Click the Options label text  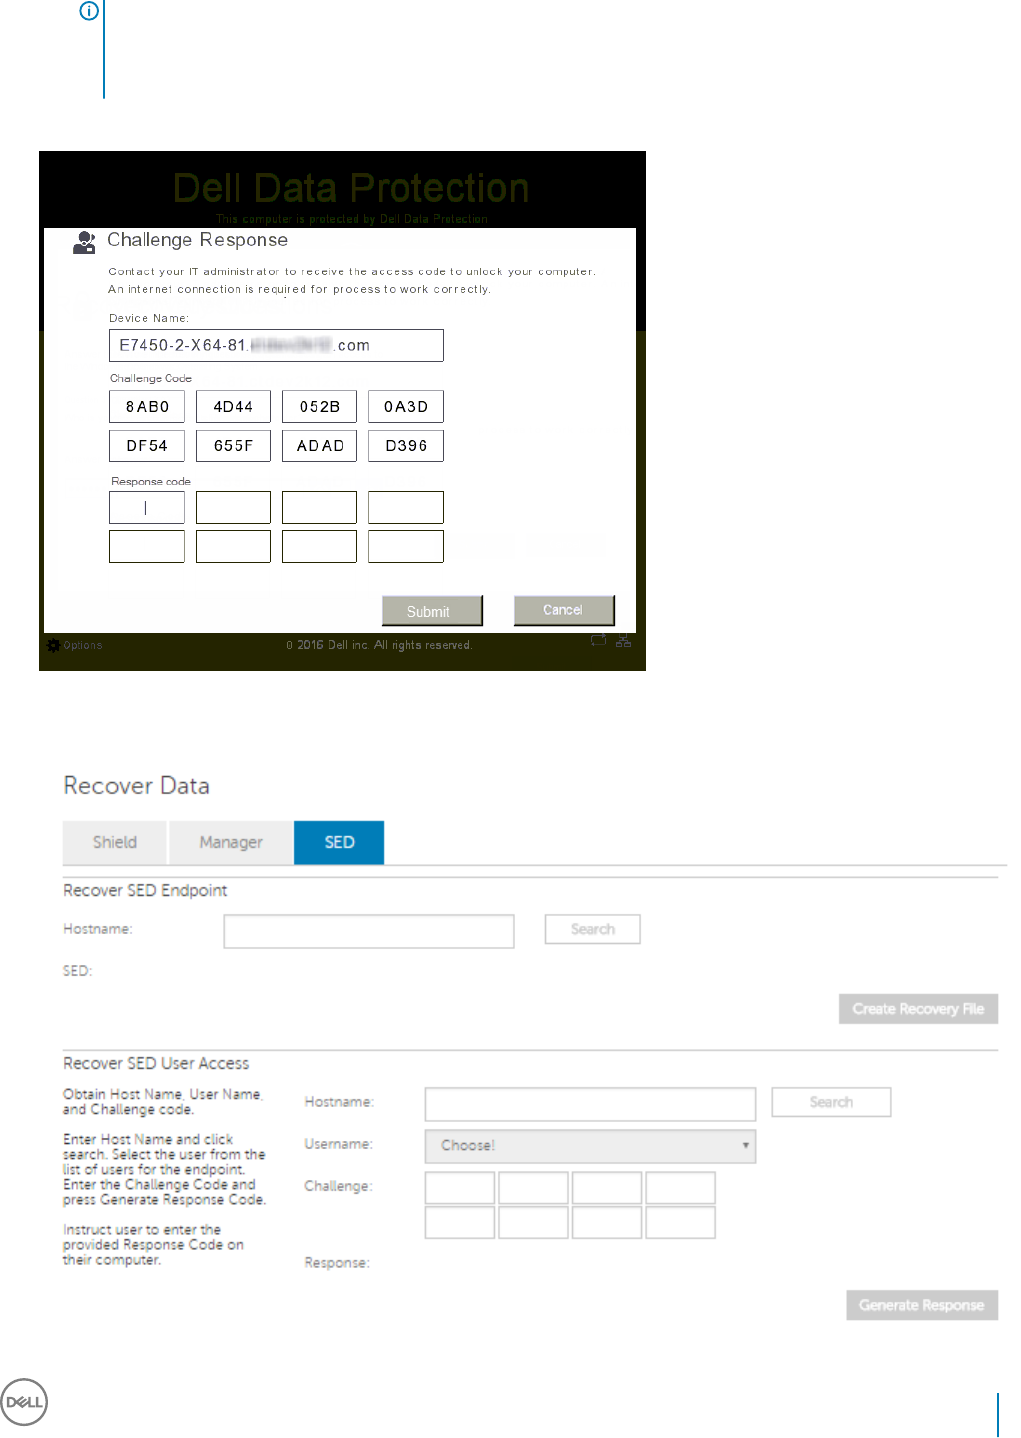[83, 646]
